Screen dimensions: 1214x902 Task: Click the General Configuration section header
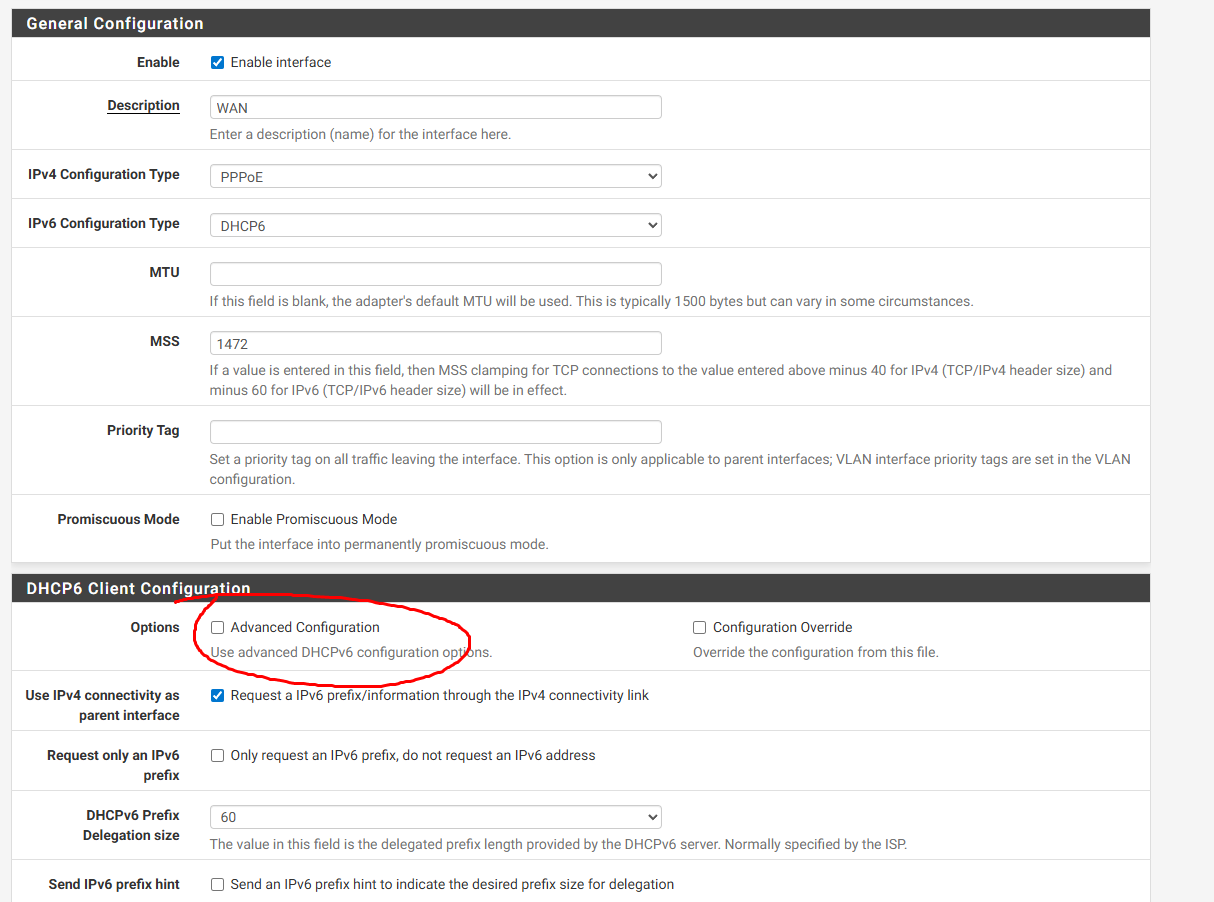pos(581,23)
